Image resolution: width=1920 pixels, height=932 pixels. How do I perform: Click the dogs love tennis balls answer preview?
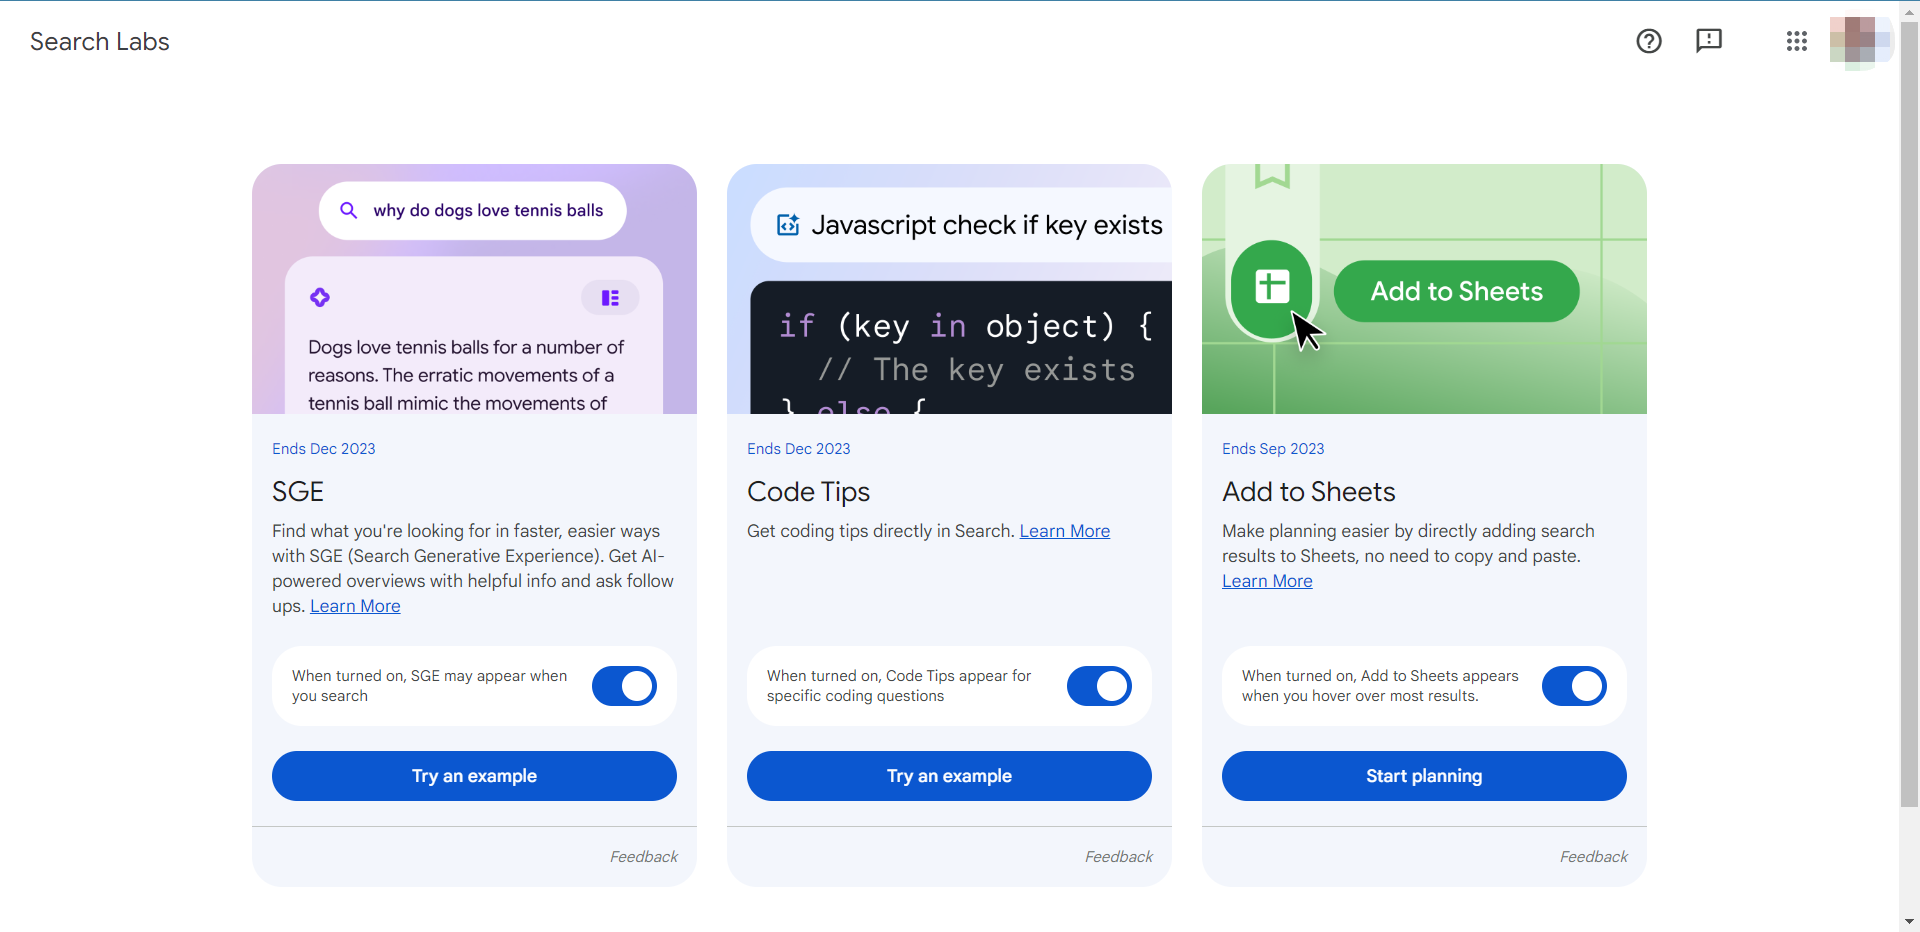click(x=474, y=336)
